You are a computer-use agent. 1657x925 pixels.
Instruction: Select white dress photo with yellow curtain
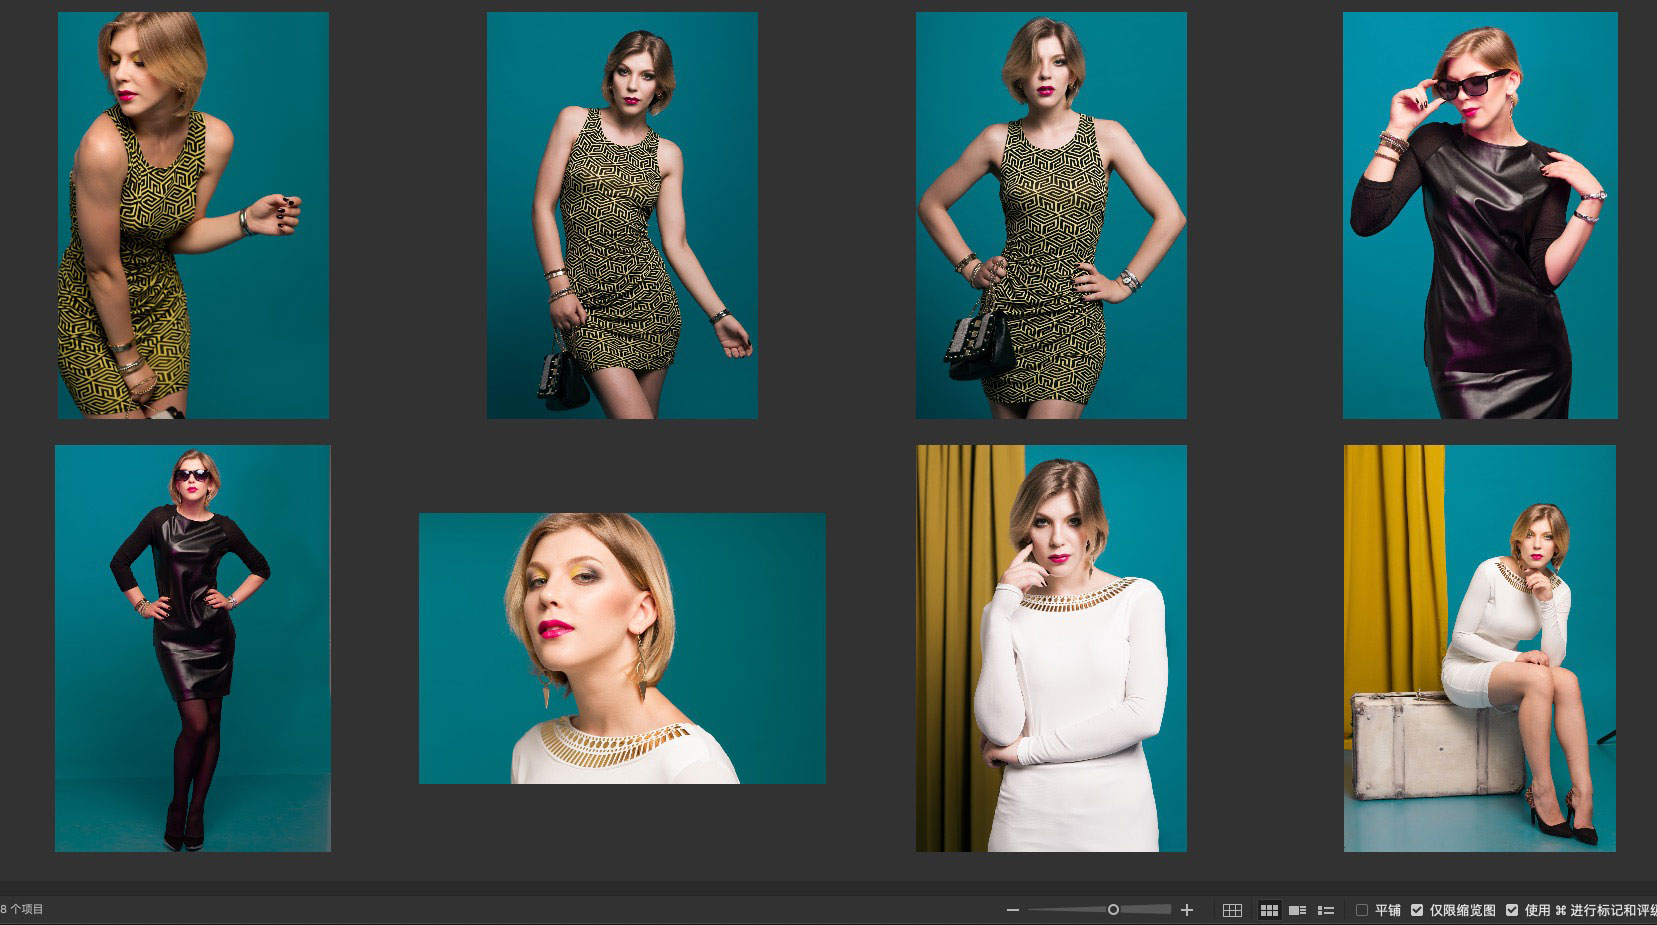click(1051, 648)
